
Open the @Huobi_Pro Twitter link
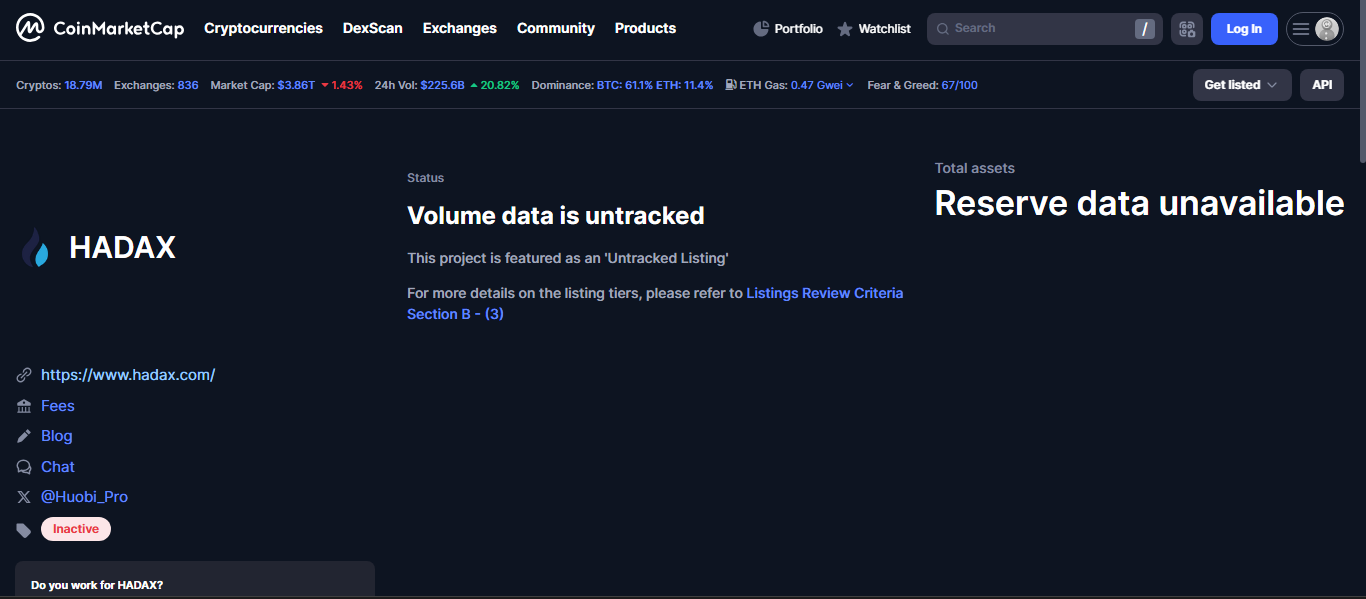[85, 497]
